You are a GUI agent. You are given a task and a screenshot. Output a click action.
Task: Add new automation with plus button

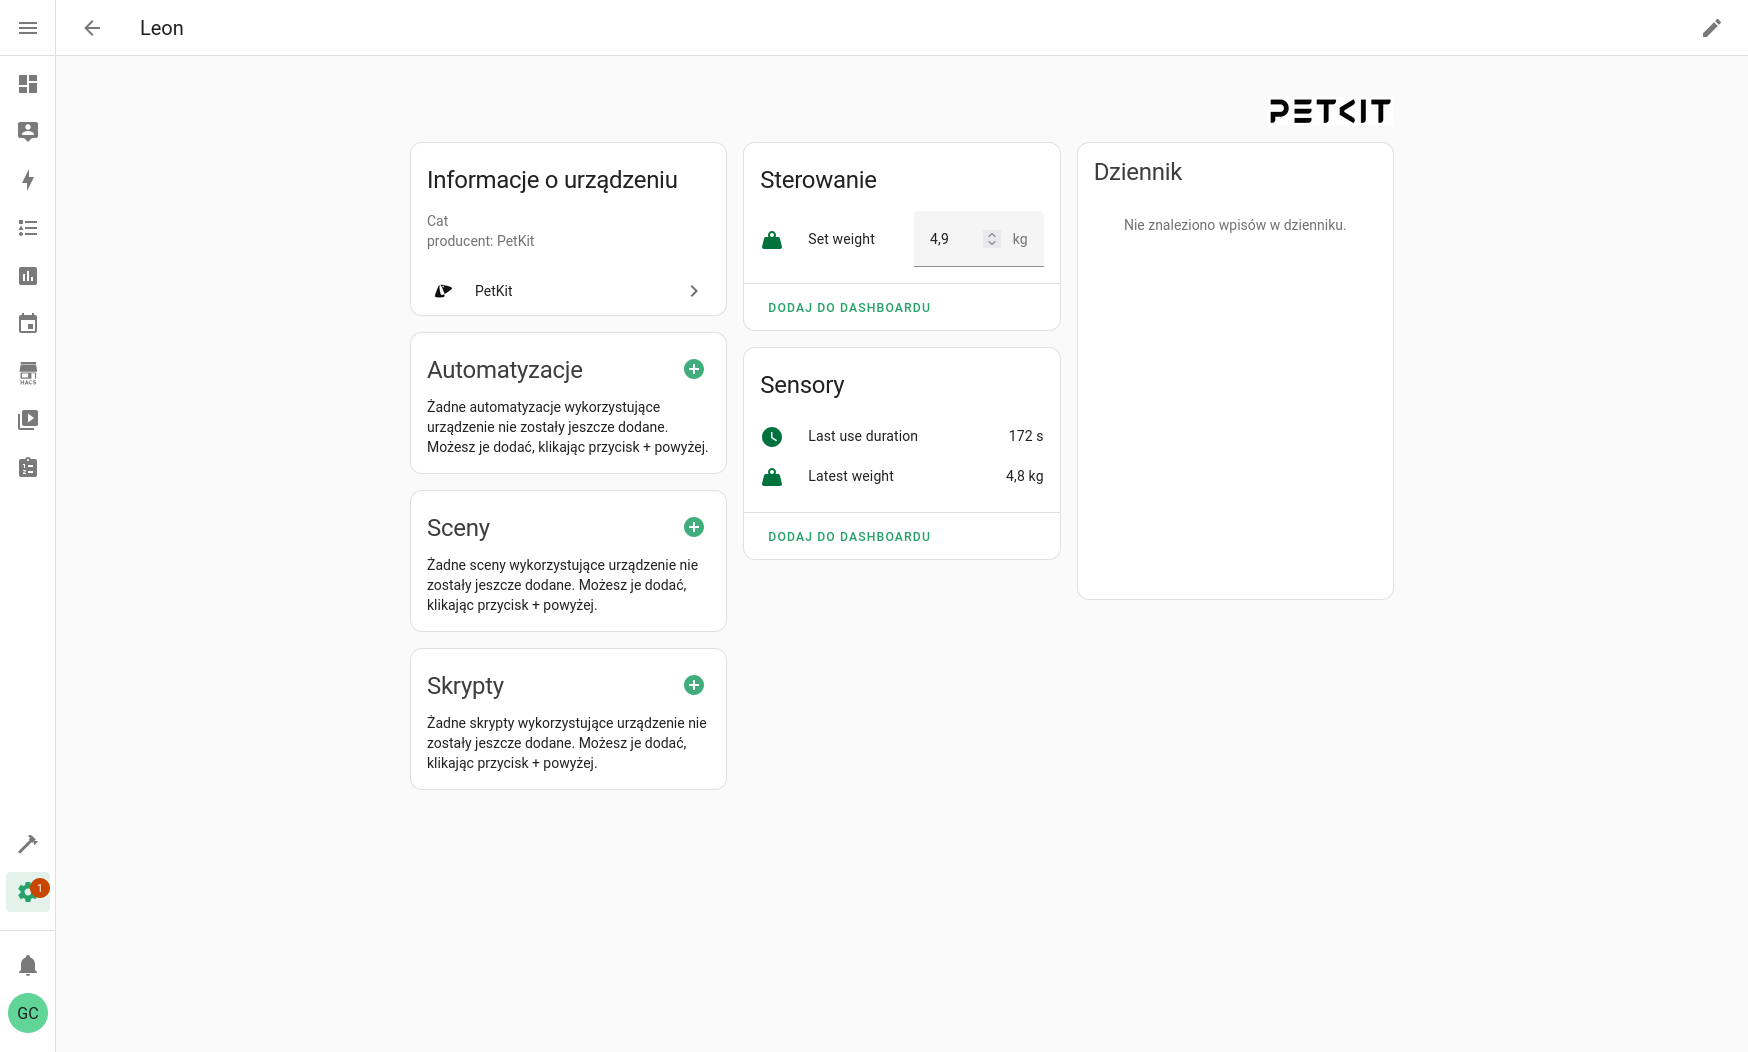(x=694, y=369)
